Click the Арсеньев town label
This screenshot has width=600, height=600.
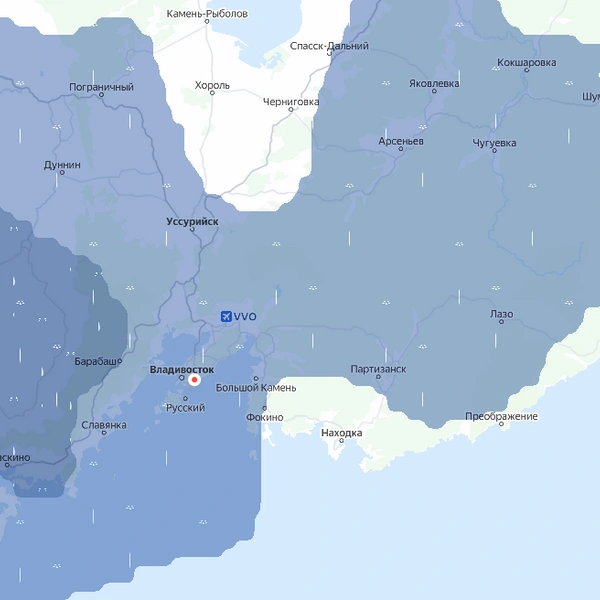401,141
